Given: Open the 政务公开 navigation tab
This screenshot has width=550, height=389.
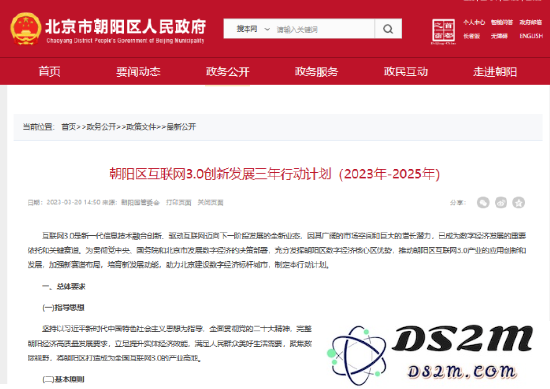Looking at the screenshot, I should tap(227, 72).
